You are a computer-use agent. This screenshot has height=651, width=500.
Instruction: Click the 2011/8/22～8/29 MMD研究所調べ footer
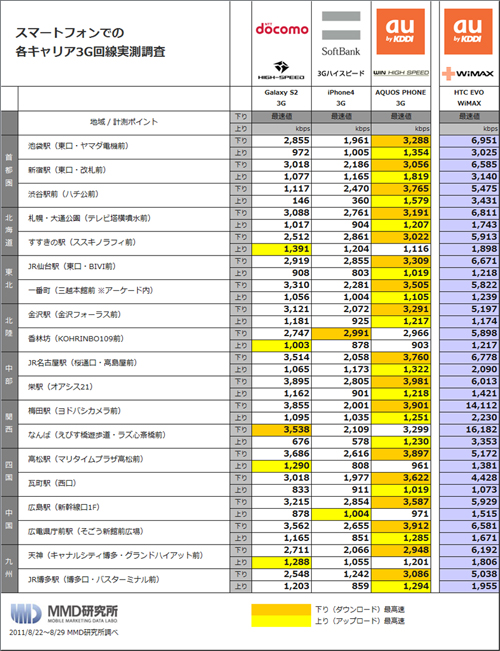(x=64, y=633)
